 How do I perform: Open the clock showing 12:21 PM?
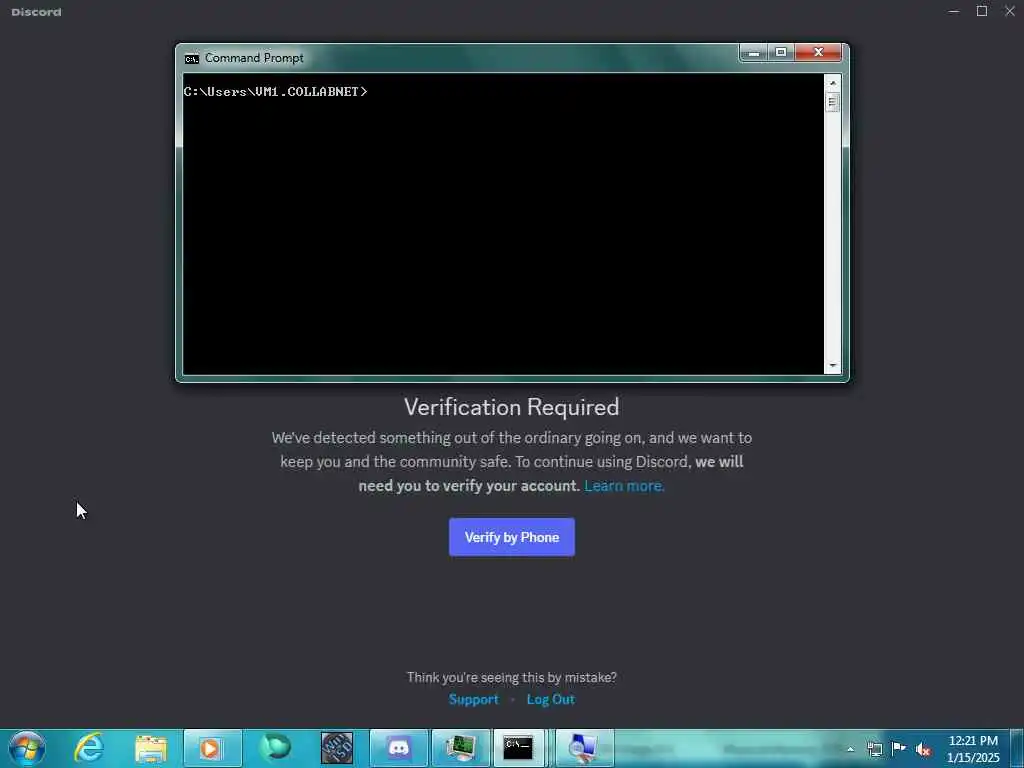coord(973,749)
